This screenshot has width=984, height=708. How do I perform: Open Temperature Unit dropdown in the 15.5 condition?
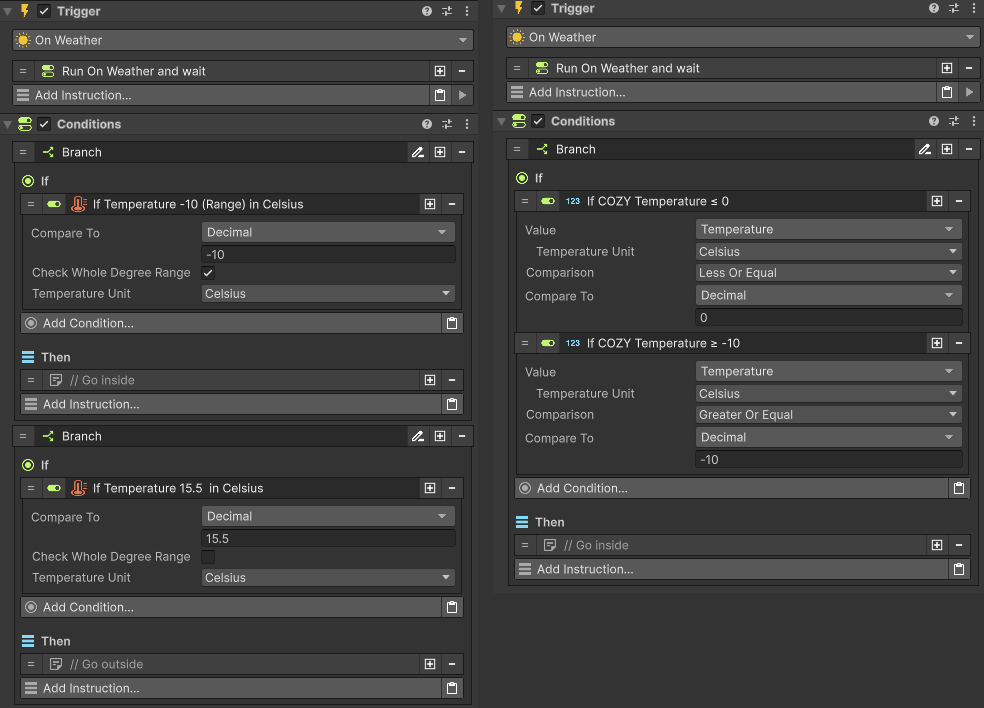coord(327,578)
